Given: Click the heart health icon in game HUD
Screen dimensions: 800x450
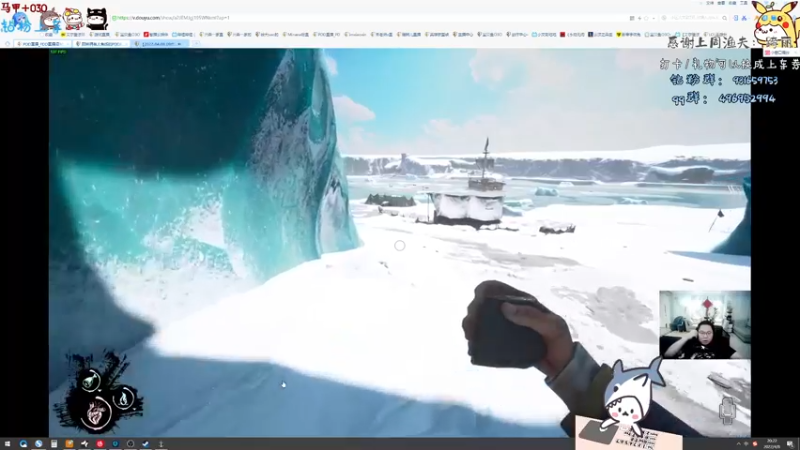Looking at the screenshot, I should (x=96, y=412).
